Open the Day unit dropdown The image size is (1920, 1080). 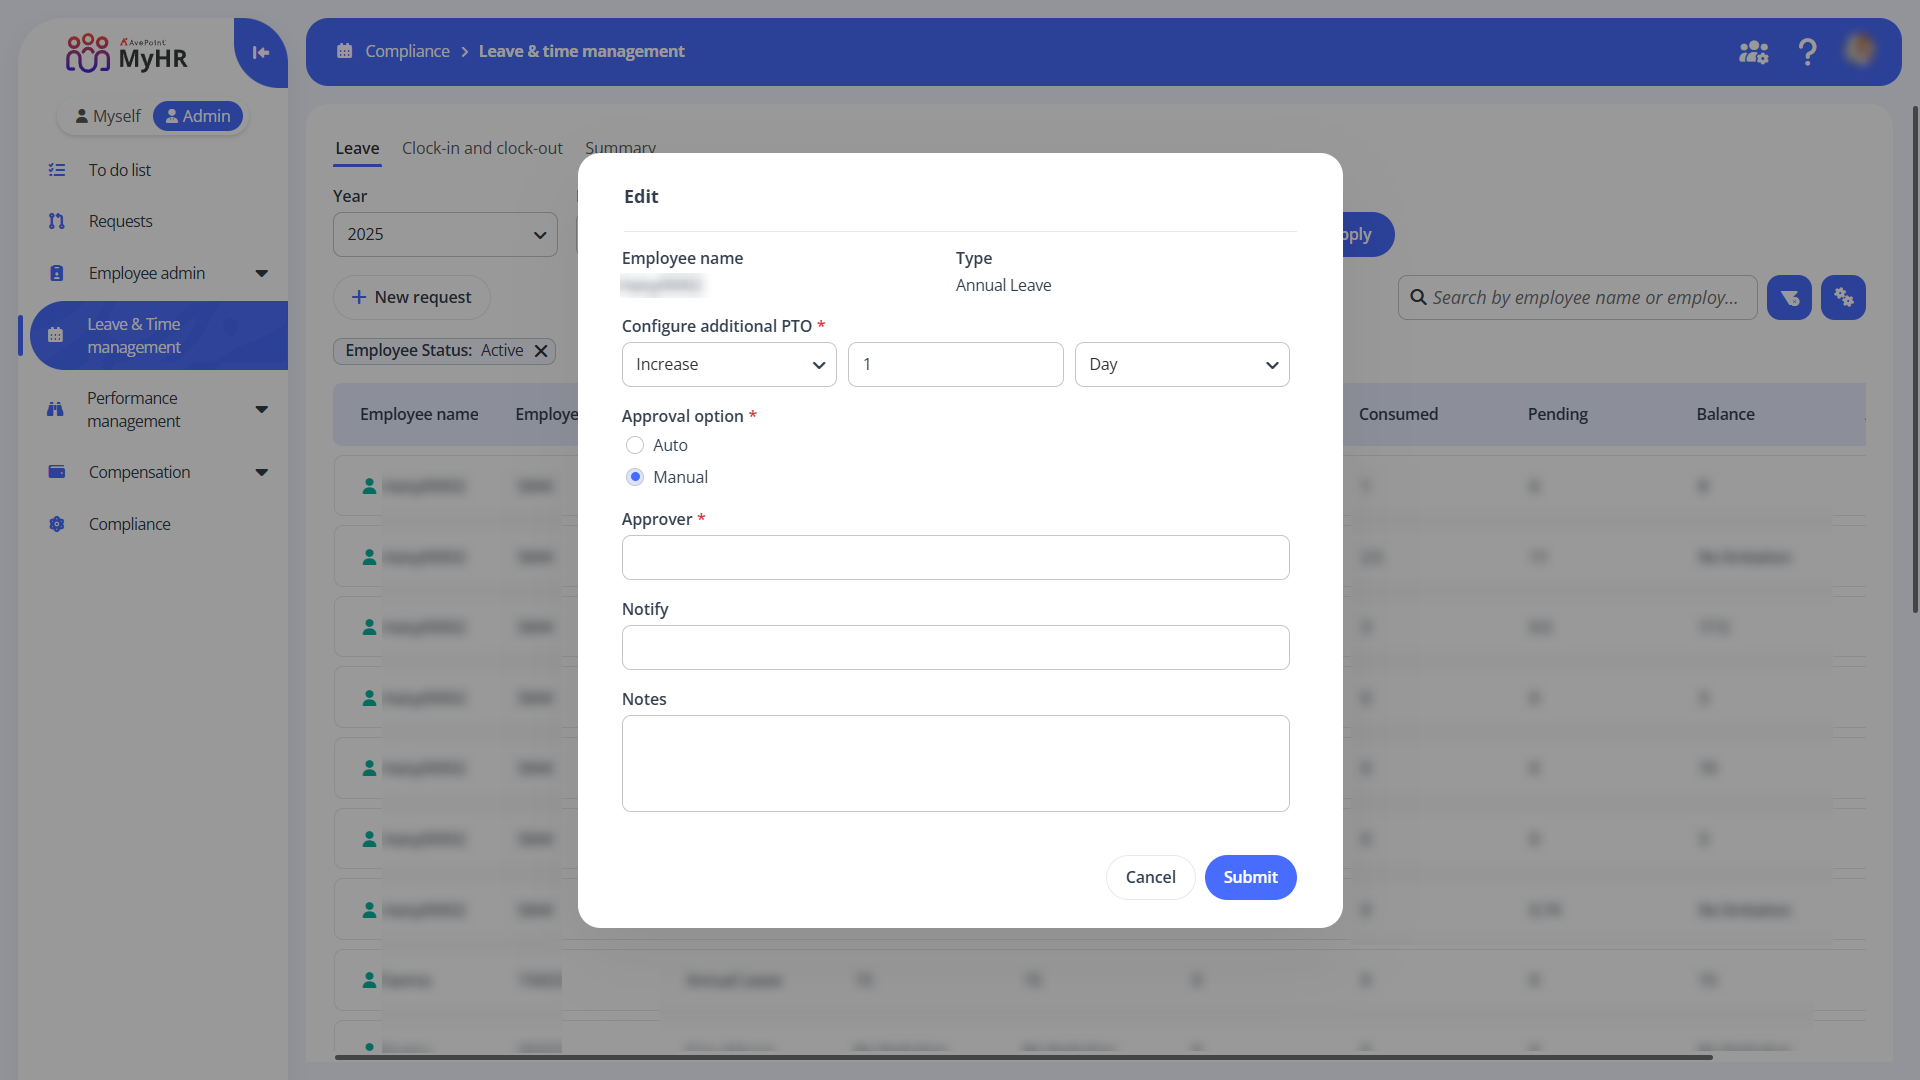pos(1181,365)
